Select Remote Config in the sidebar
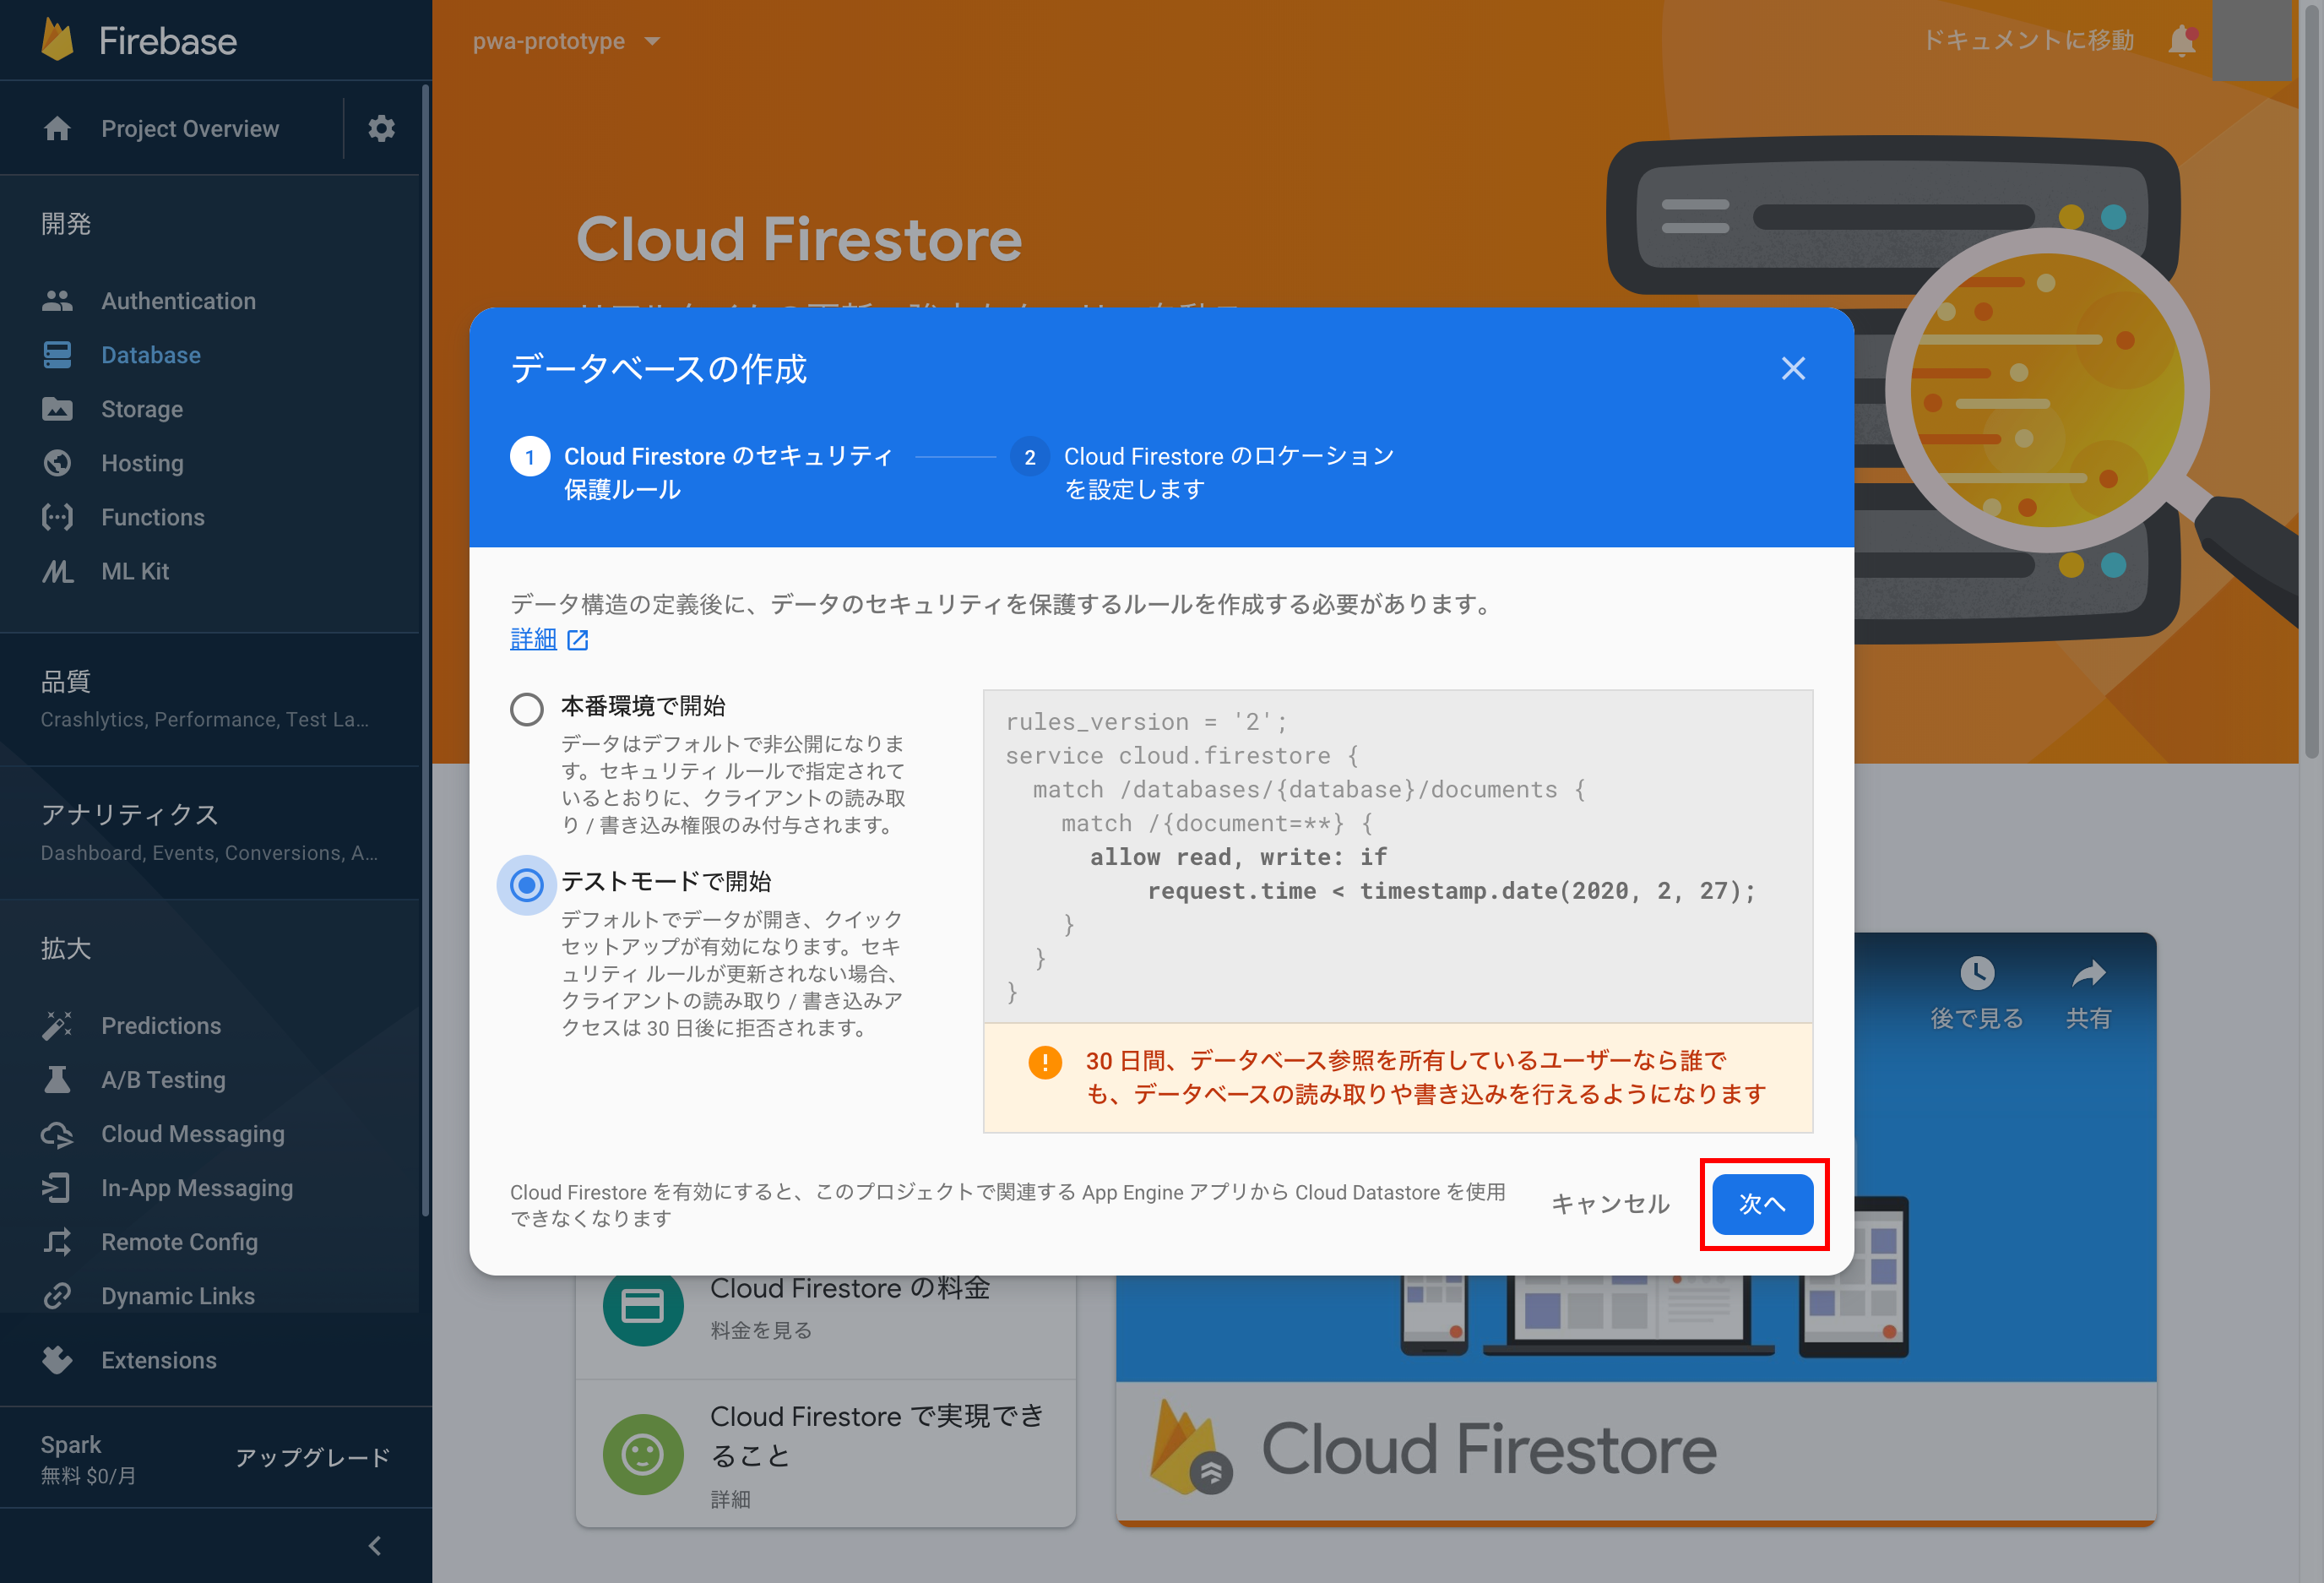This screenshot has width=2324, height=1583. (179, 1241)
